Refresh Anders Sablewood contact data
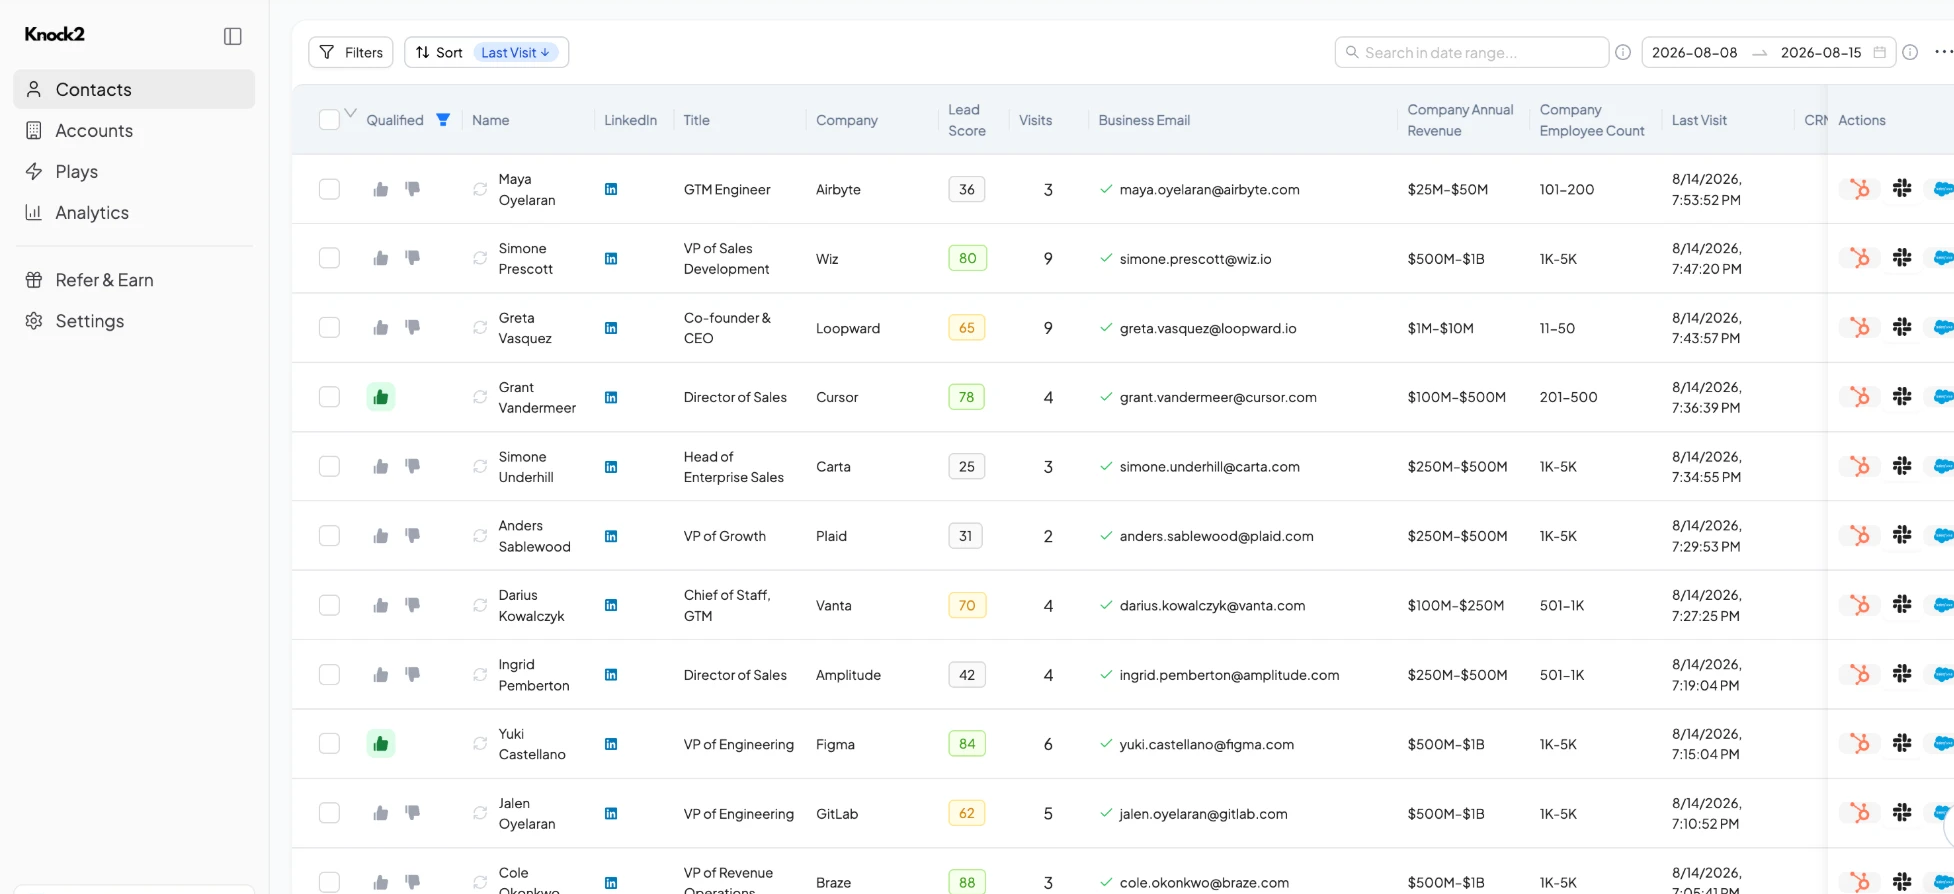 480,536
